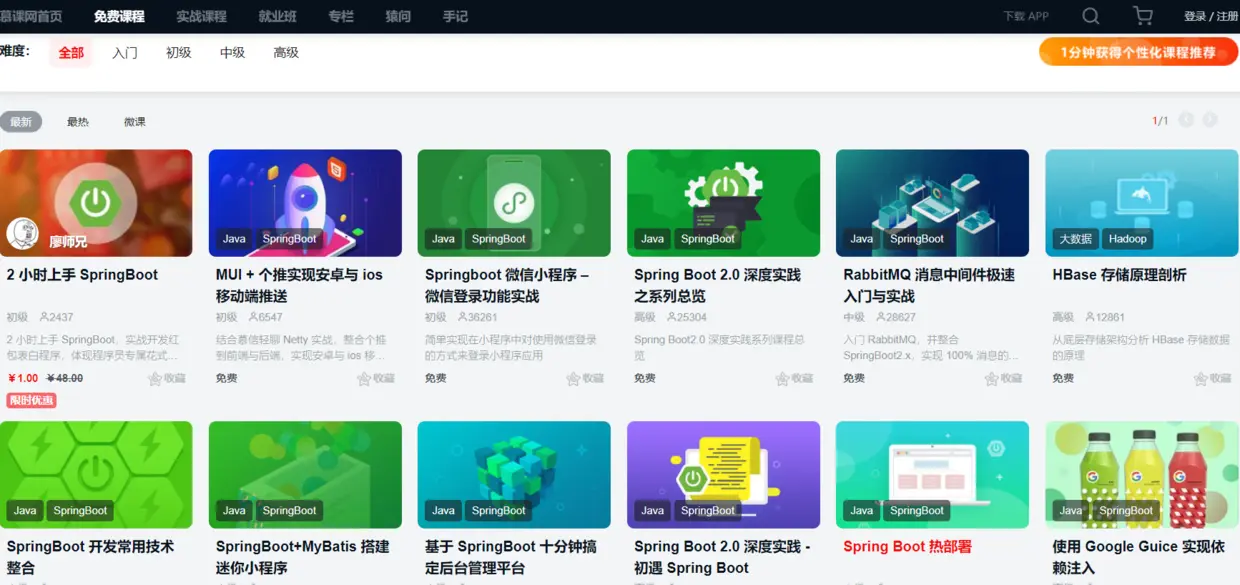Click the ¥1.00 price on first course

point(22,379)
